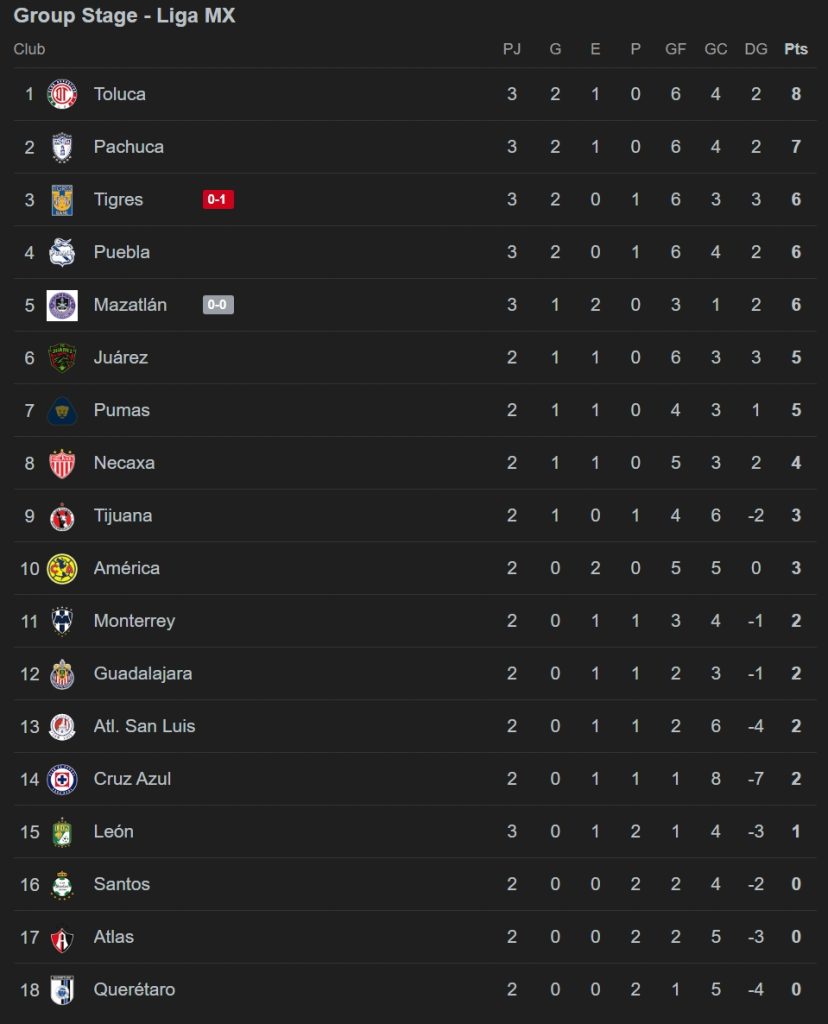Select the Querétaro team name
The height and width of the screenshot is (1024, 828).
point(134,989)
